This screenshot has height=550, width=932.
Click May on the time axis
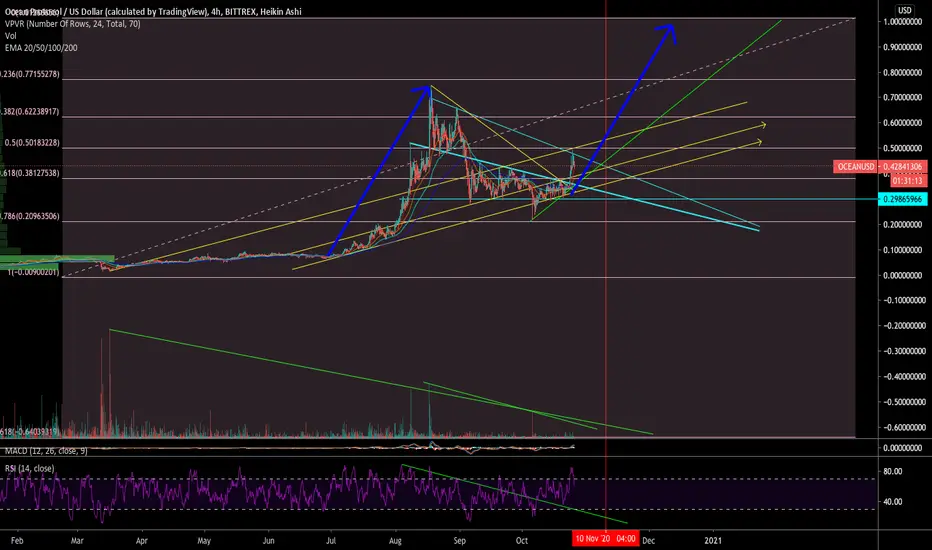[204, 541]
